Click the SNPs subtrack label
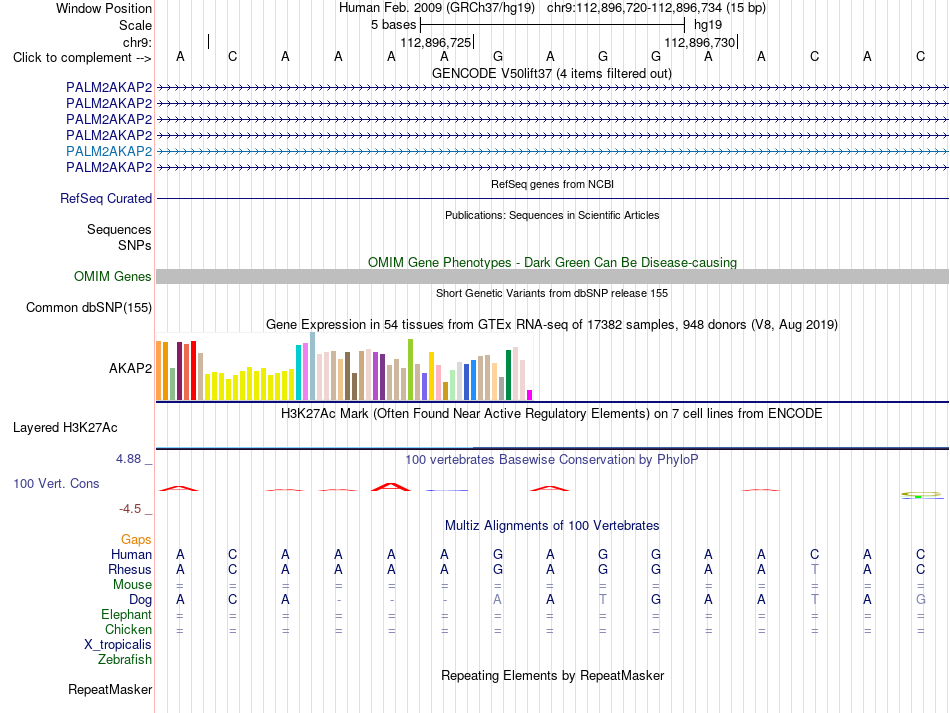The height and width of the screenshot is (713, 950). pos(135,245)
